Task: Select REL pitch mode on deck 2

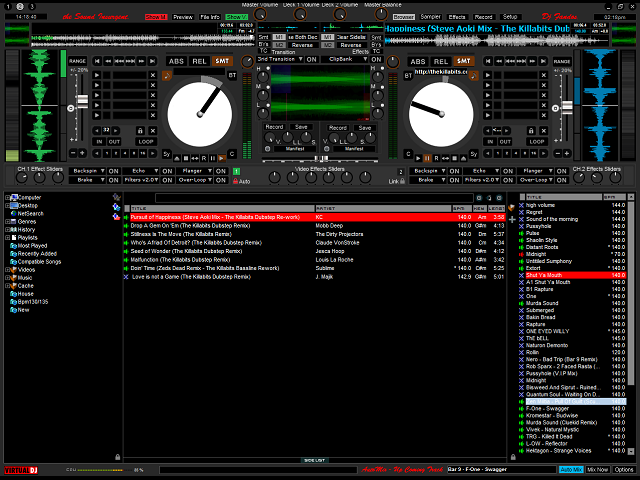Action: [x=441, y=62]
